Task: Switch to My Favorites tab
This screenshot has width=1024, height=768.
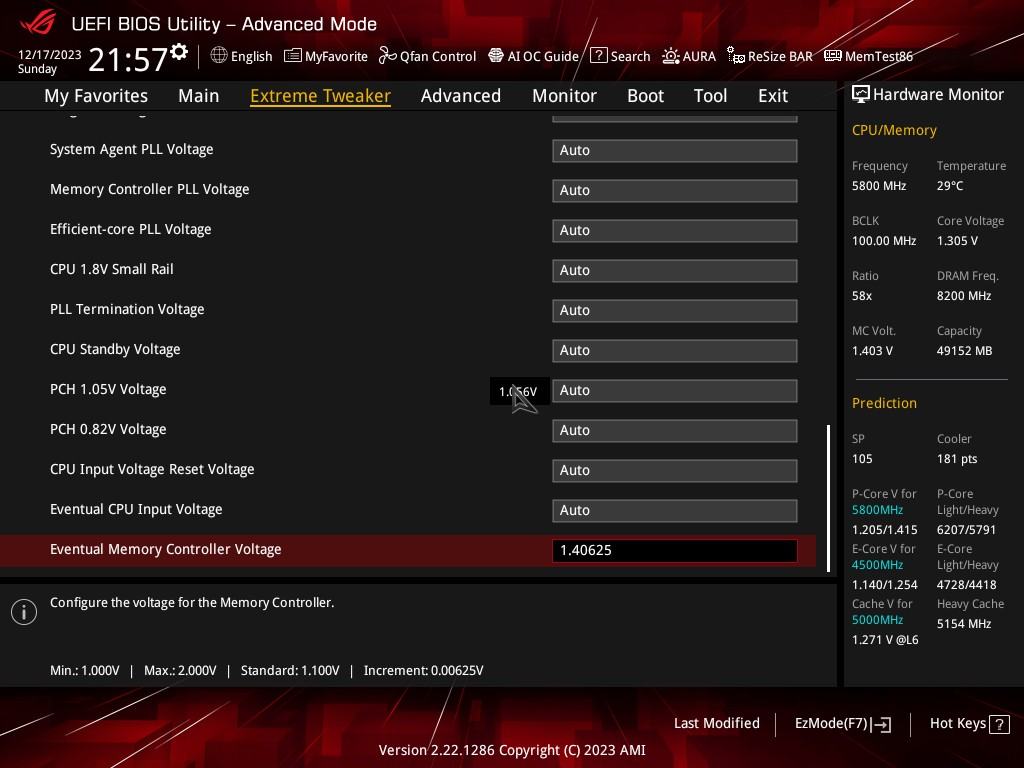Action: tap(96, 96)
